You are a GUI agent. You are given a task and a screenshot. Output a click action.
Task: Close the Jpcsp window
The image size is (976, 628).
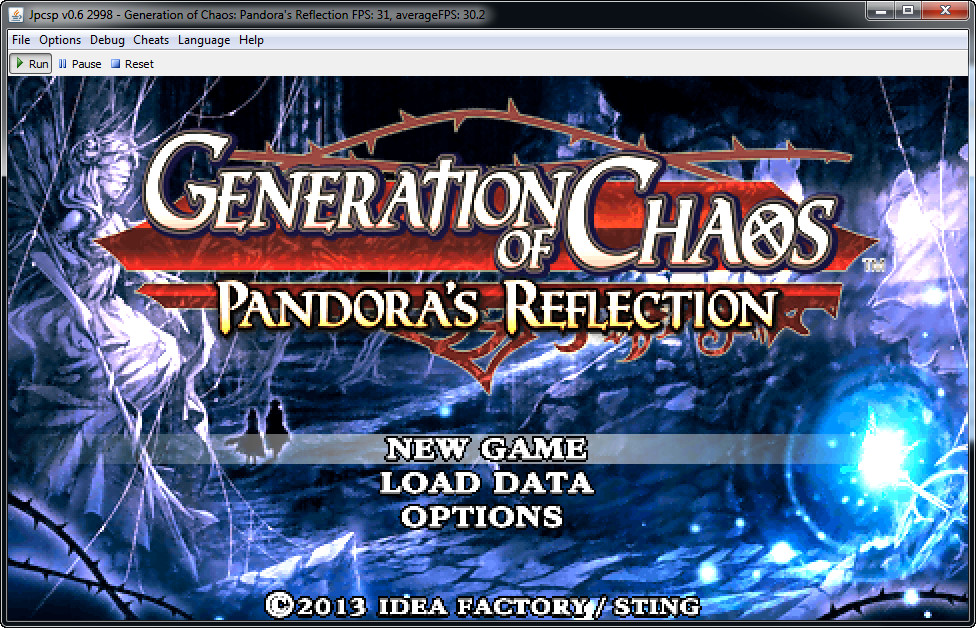click(945, 10)
